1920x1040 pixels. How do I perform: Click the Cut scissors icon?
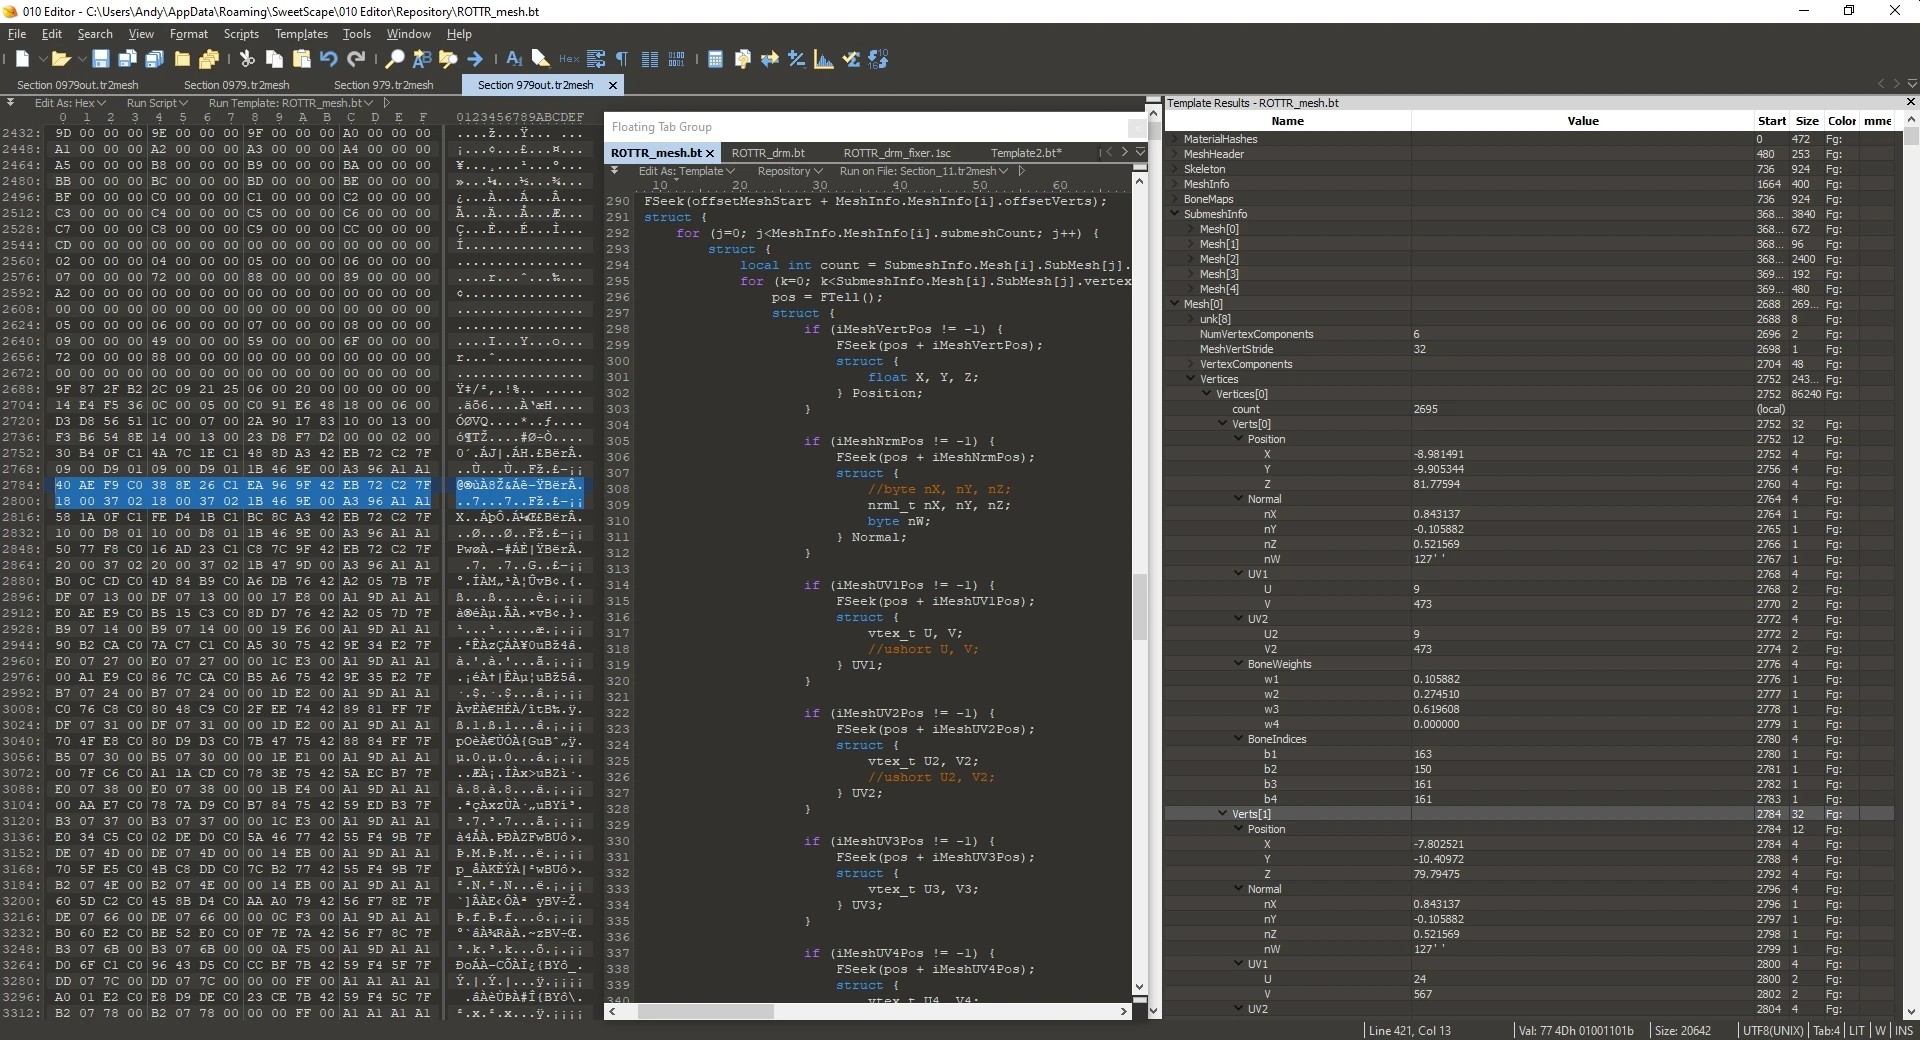tap(247, 59)
